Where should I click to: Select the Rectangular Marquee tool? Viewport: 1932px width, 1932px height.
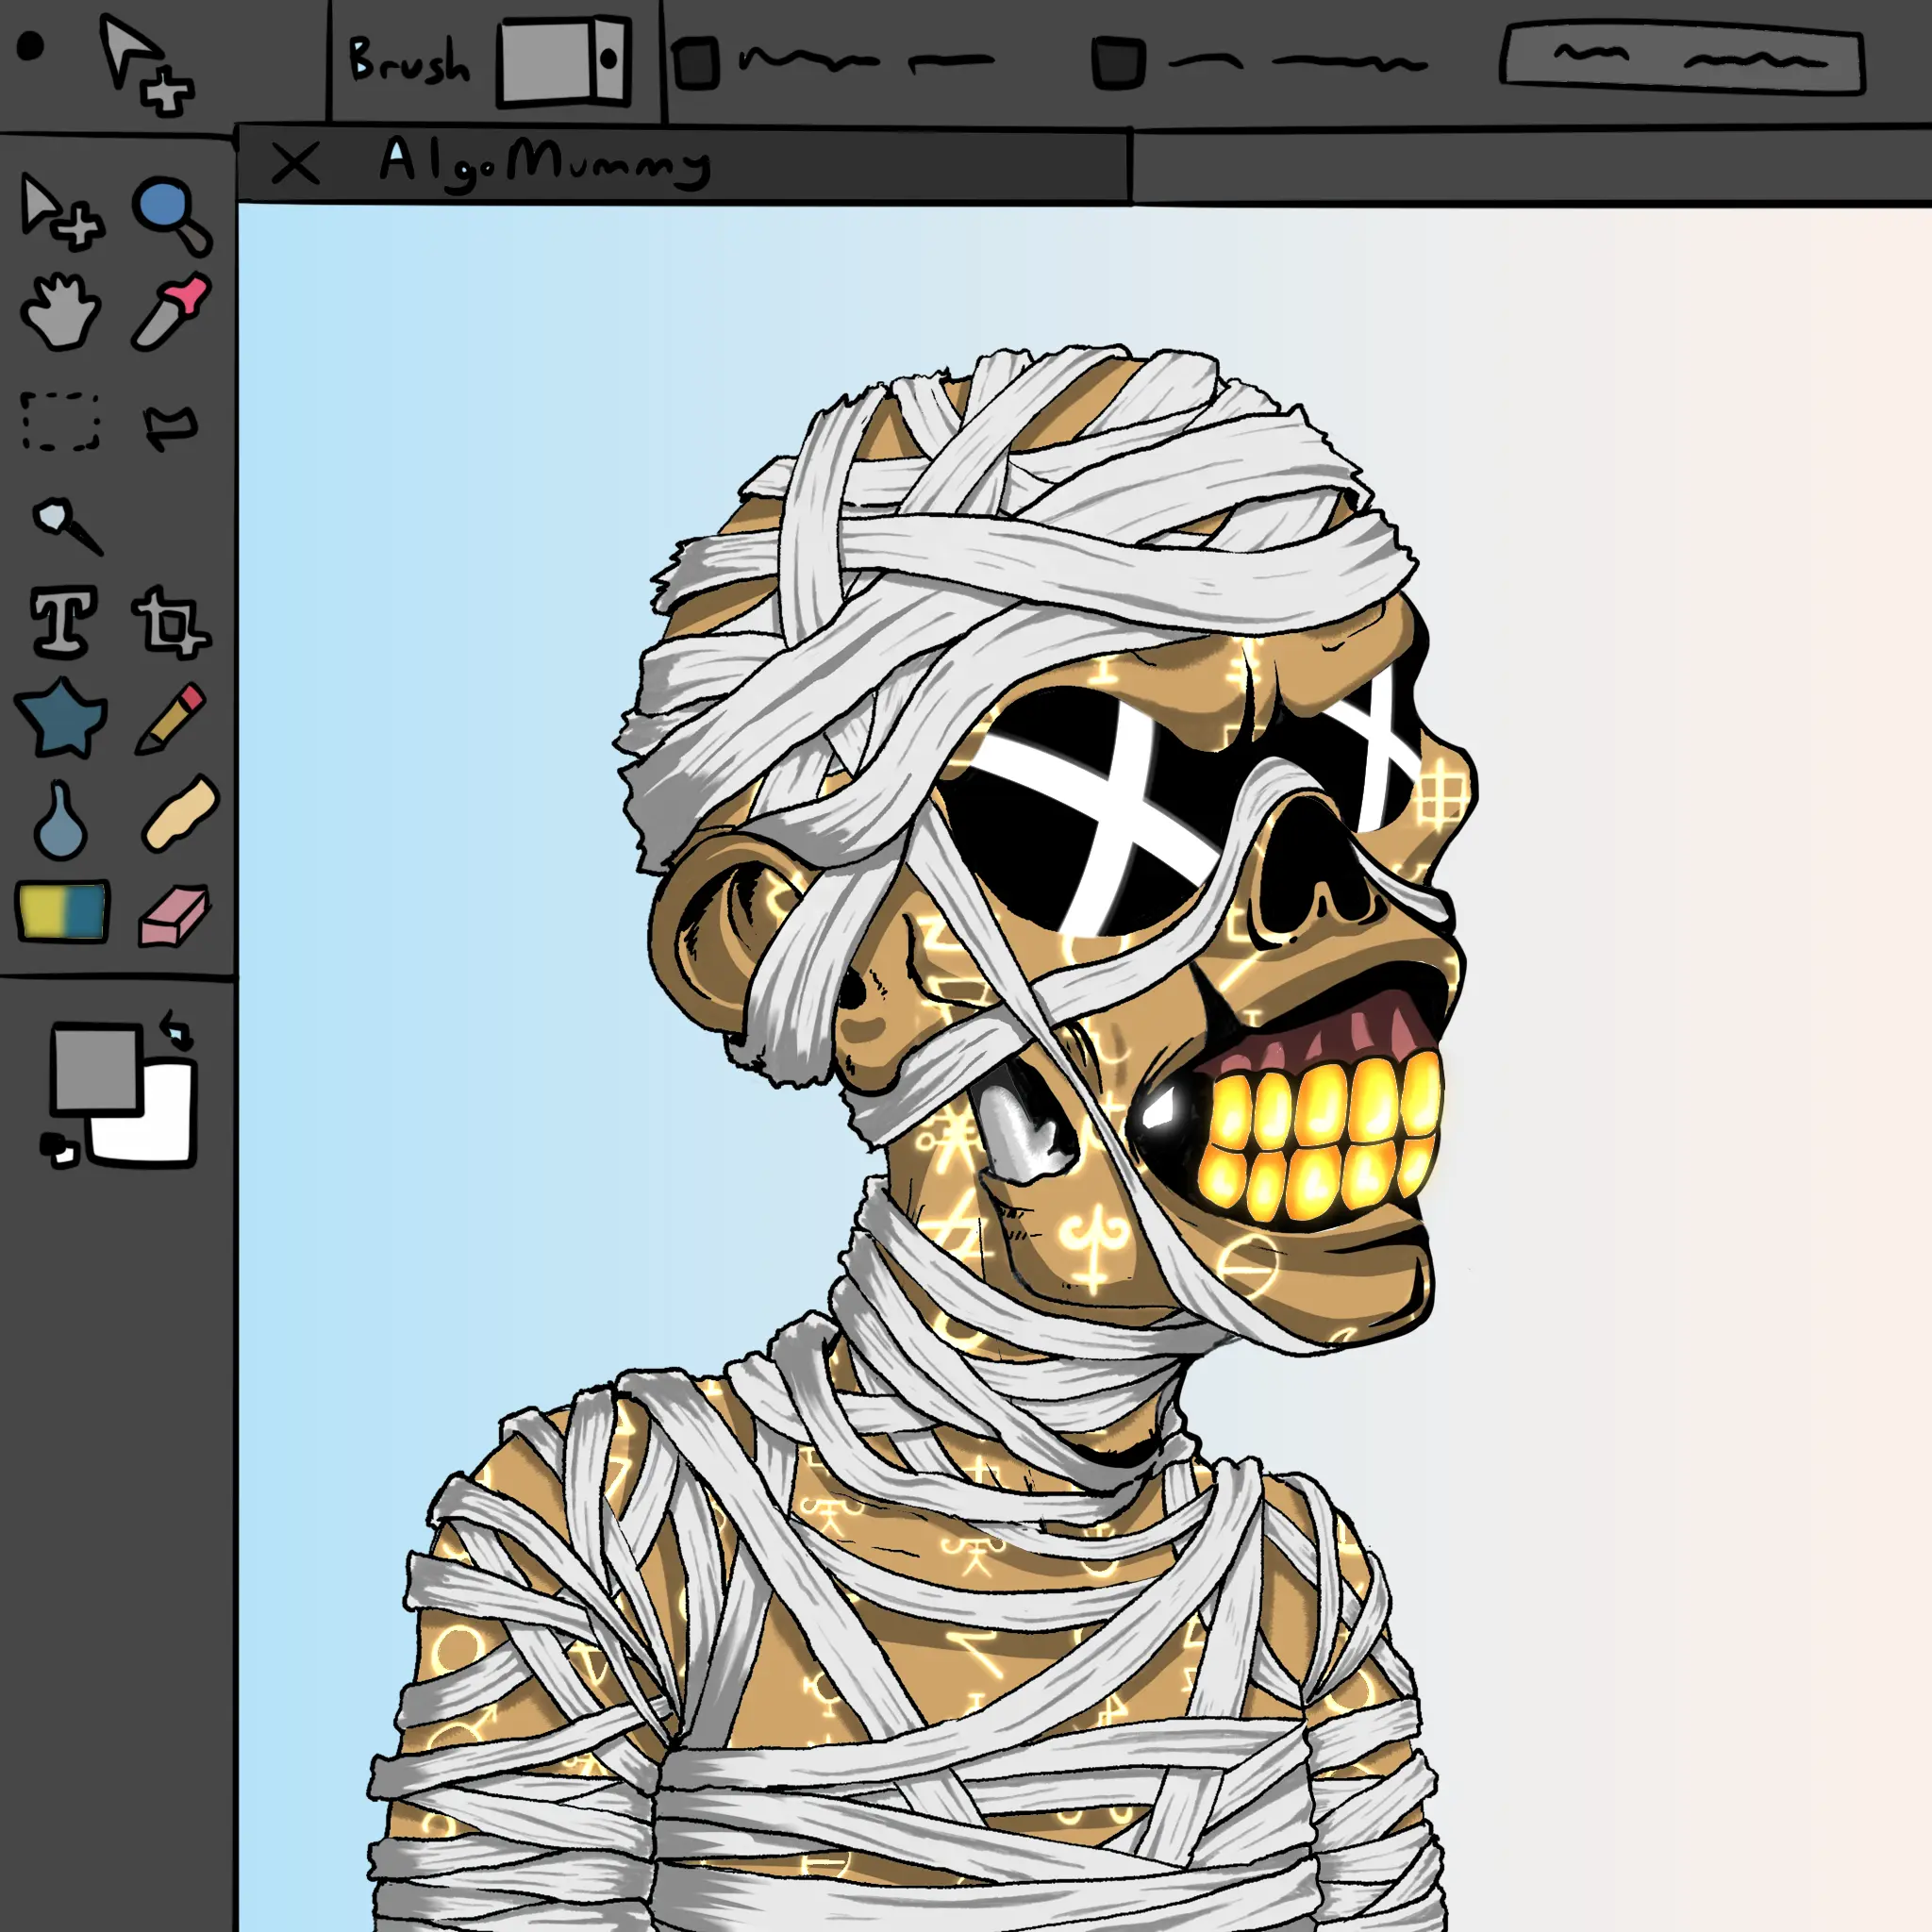pos(61,421)
